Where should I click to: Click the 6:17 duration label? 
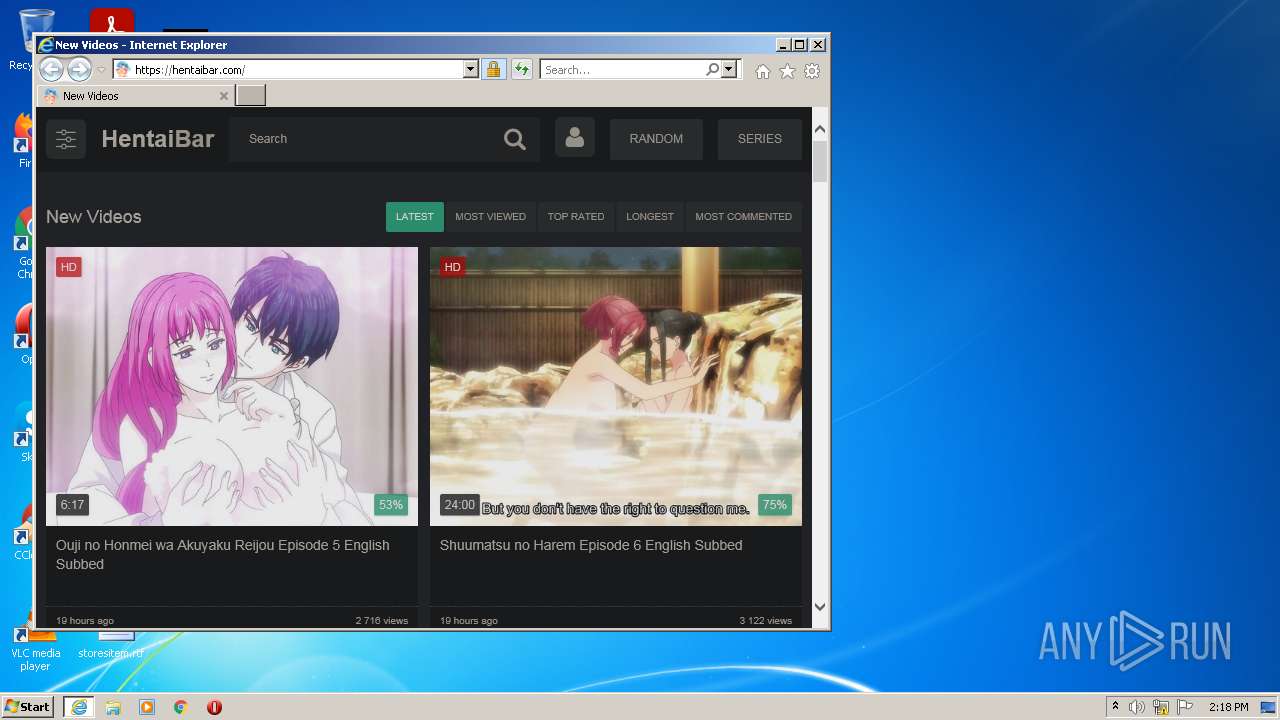click(x=72, y=505)
